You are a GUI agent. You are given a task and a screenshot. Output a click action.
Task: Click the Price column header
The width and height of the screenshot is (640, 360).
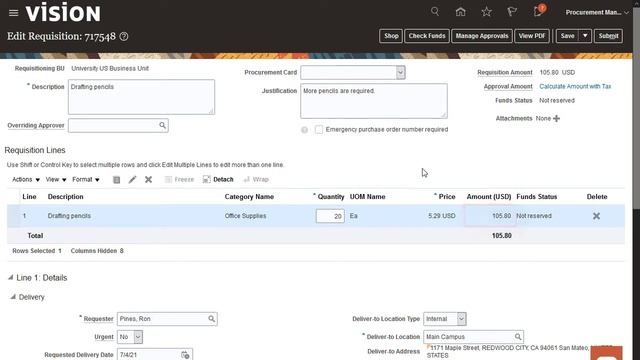pos(447,197)
